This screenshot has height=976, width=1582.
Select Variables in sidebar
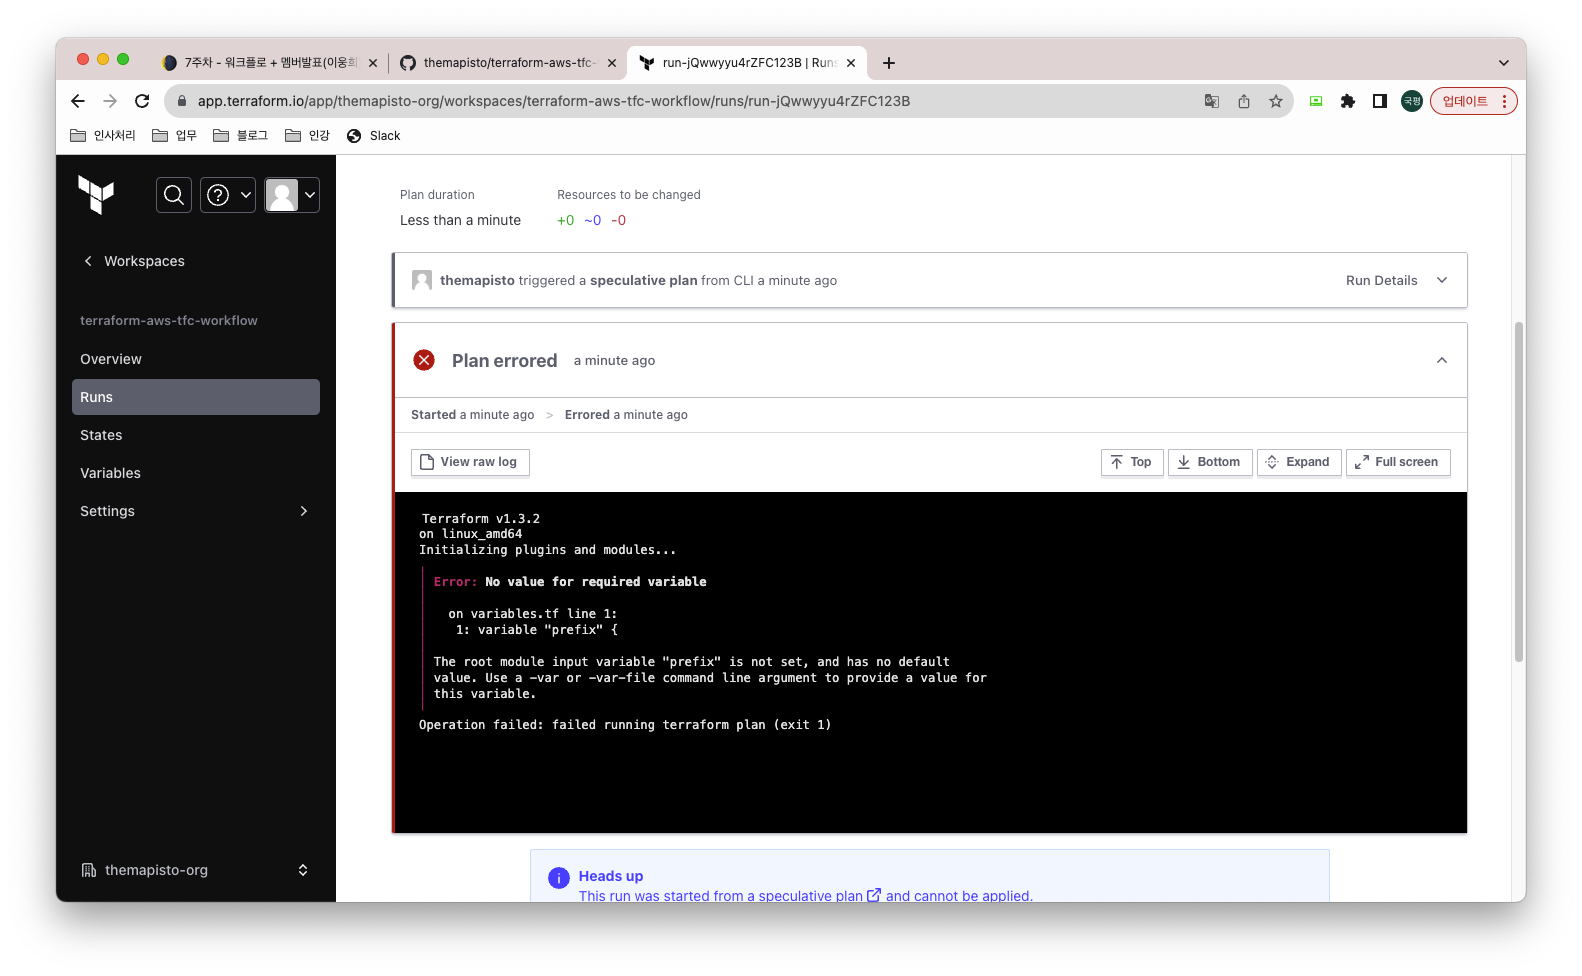(196, 473)
